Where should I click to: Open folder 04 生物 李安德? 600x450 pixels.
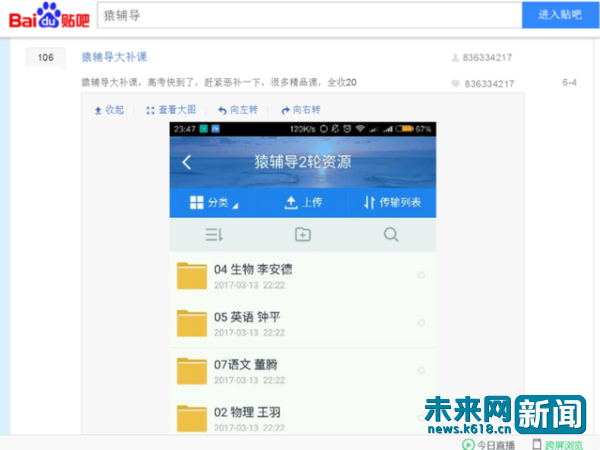coord(303,276)
